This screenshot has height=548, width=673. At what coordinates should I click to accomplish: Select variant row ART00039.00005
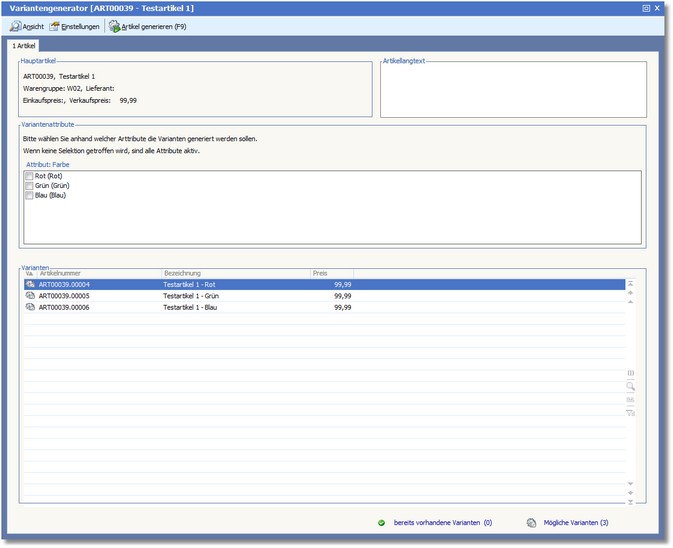click(64, 296)
